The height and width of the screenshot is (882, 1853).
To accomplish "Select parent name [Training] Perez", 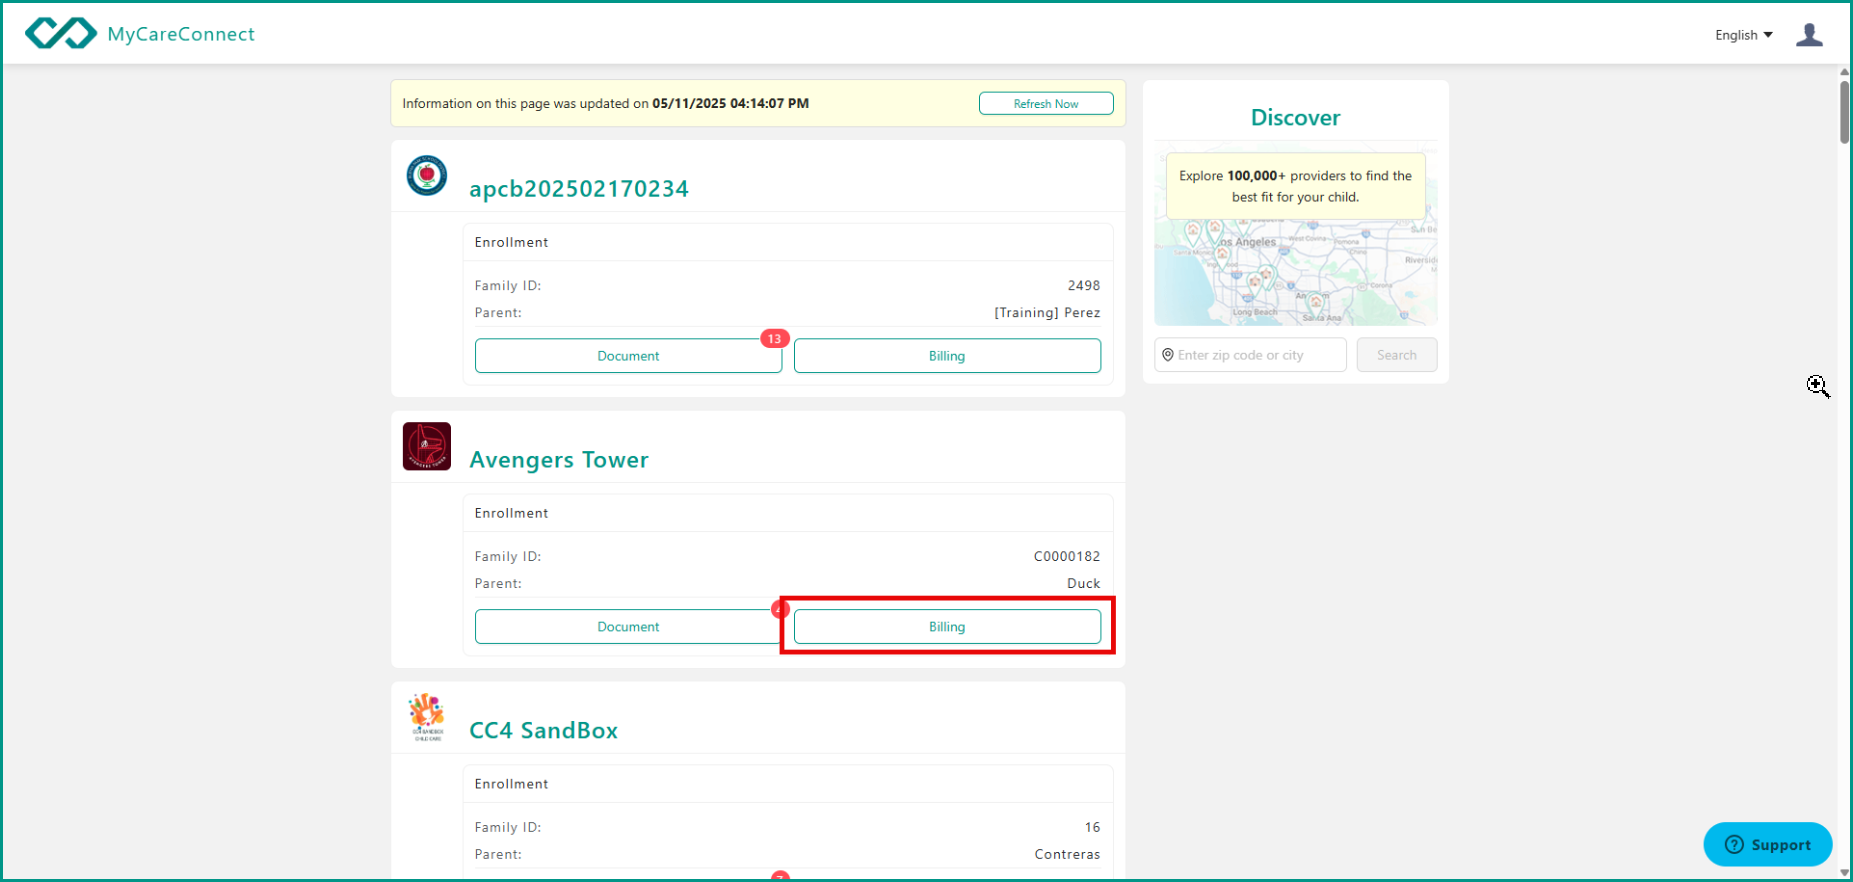I will [1047, 313].
